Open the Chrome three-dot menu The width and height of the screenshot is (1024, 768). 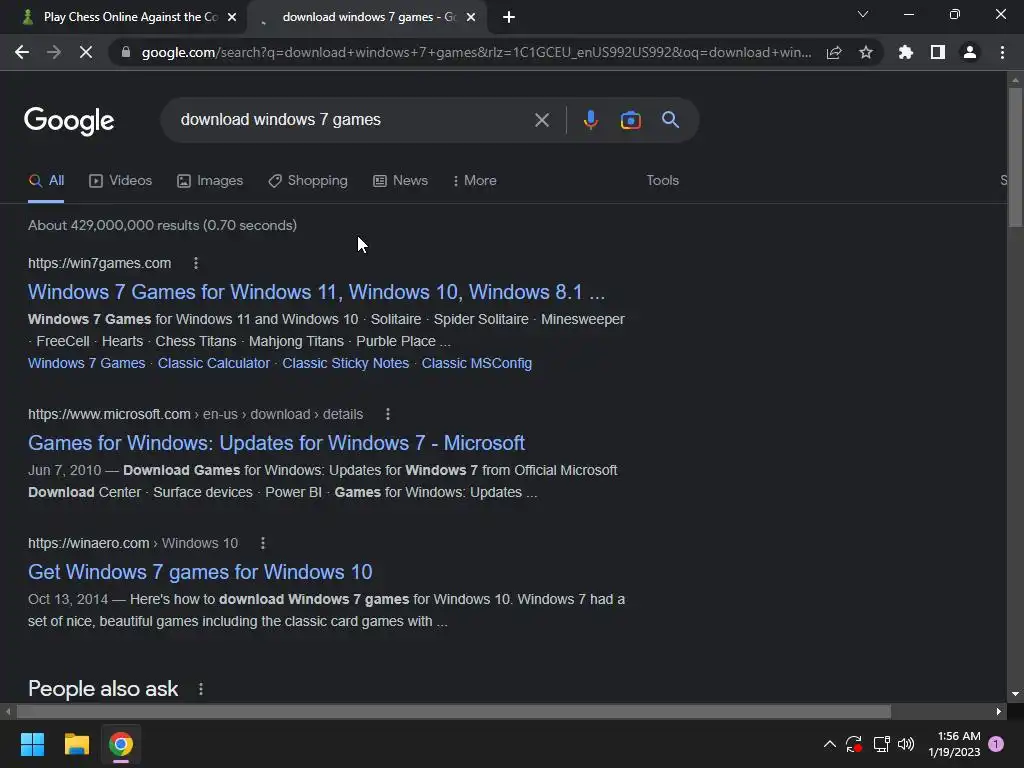pyautogui.click(x=1002, y=52)
